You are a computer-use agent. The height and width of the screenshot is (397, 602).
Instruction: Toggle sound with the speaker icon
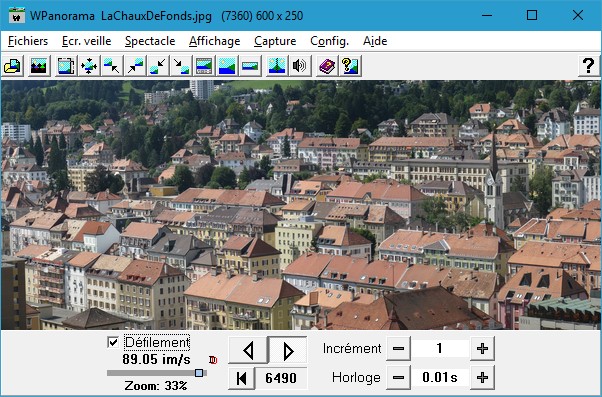pos(300,66)
